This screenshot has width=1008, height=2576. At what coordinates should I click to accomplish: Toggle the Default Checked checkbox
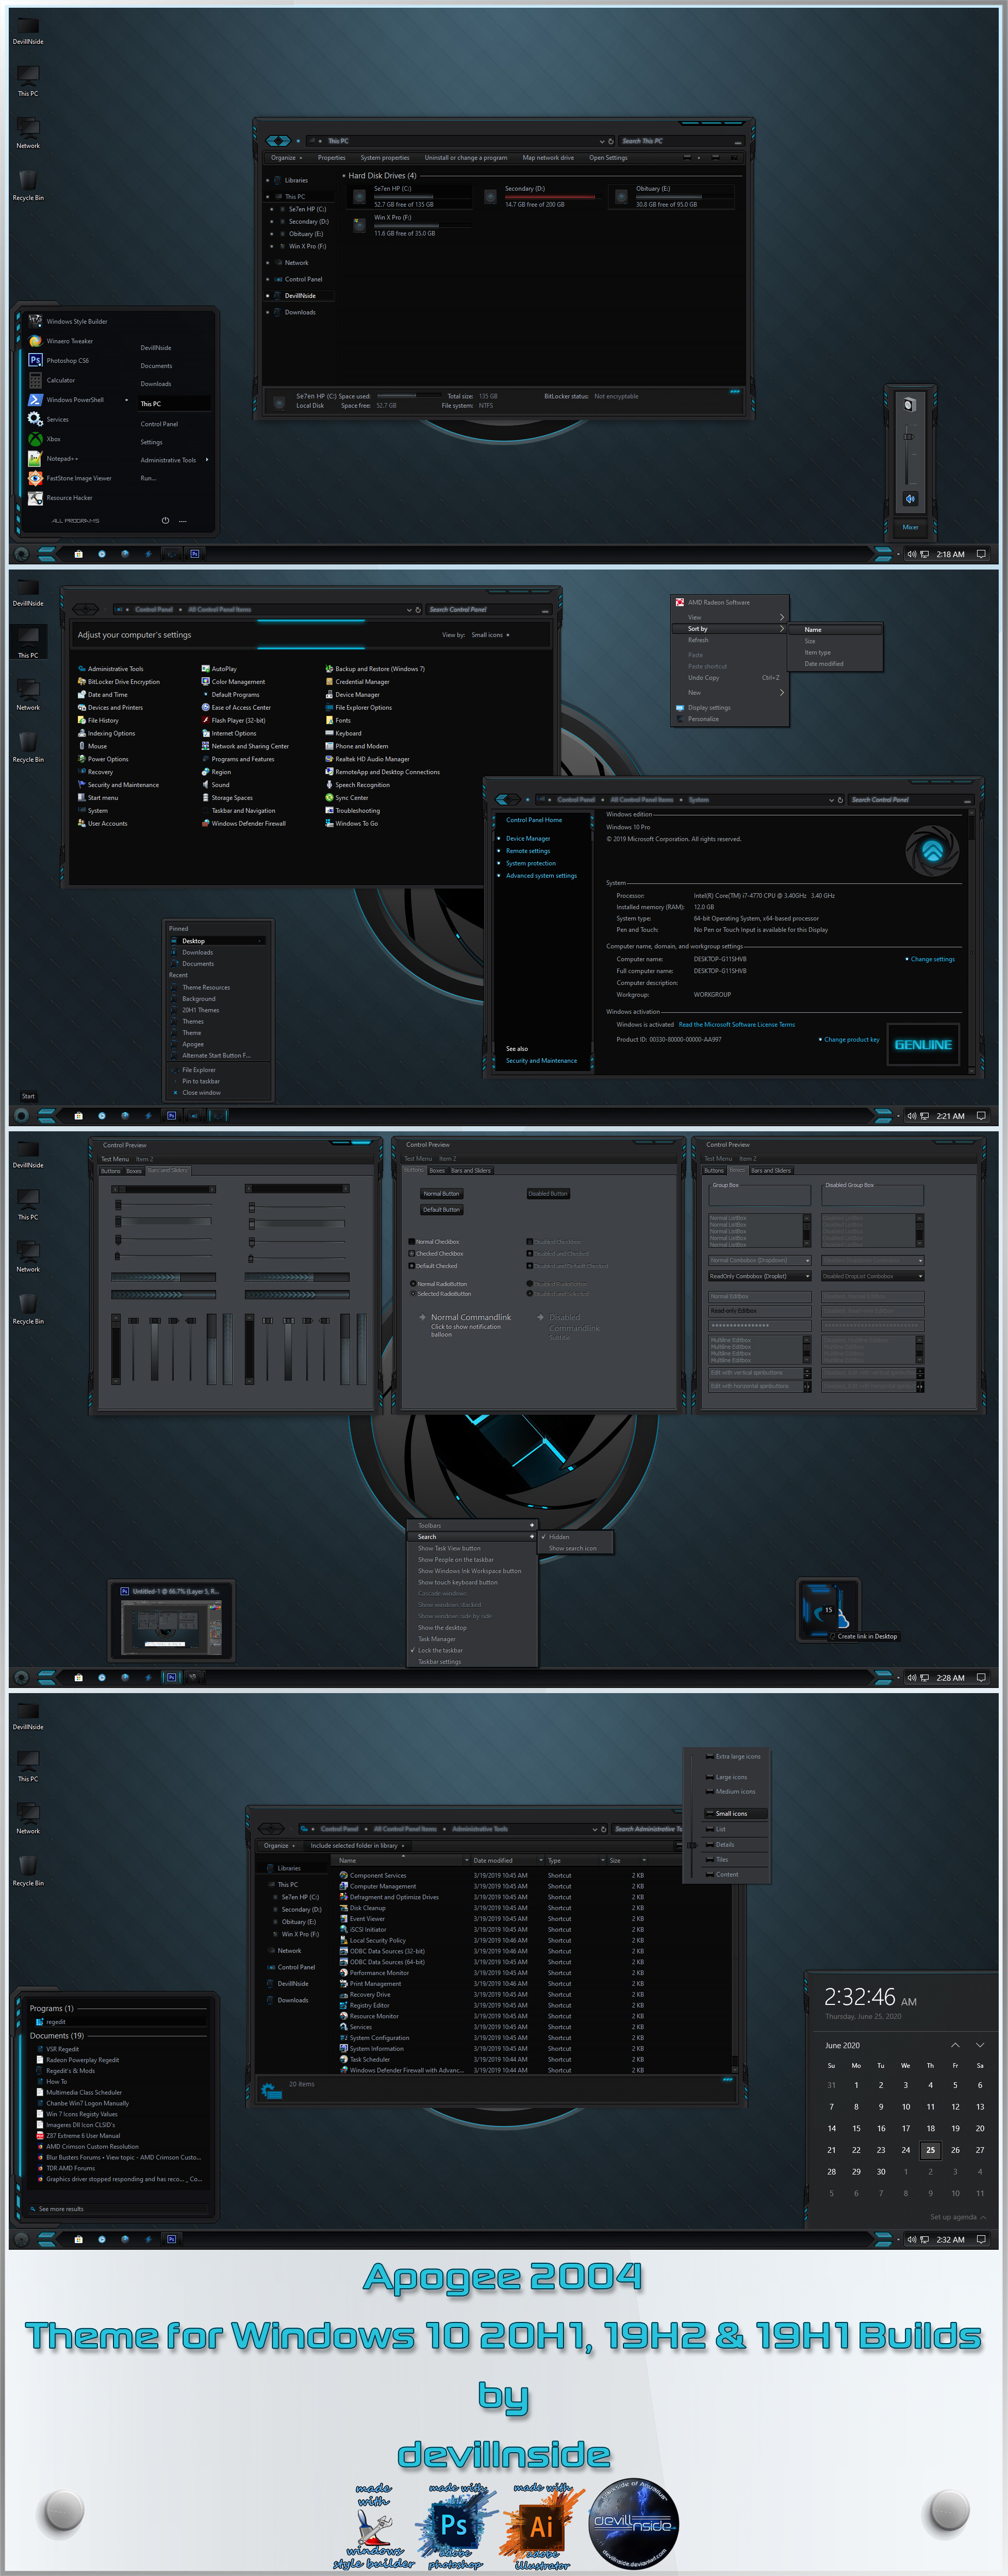[432, 1266]
